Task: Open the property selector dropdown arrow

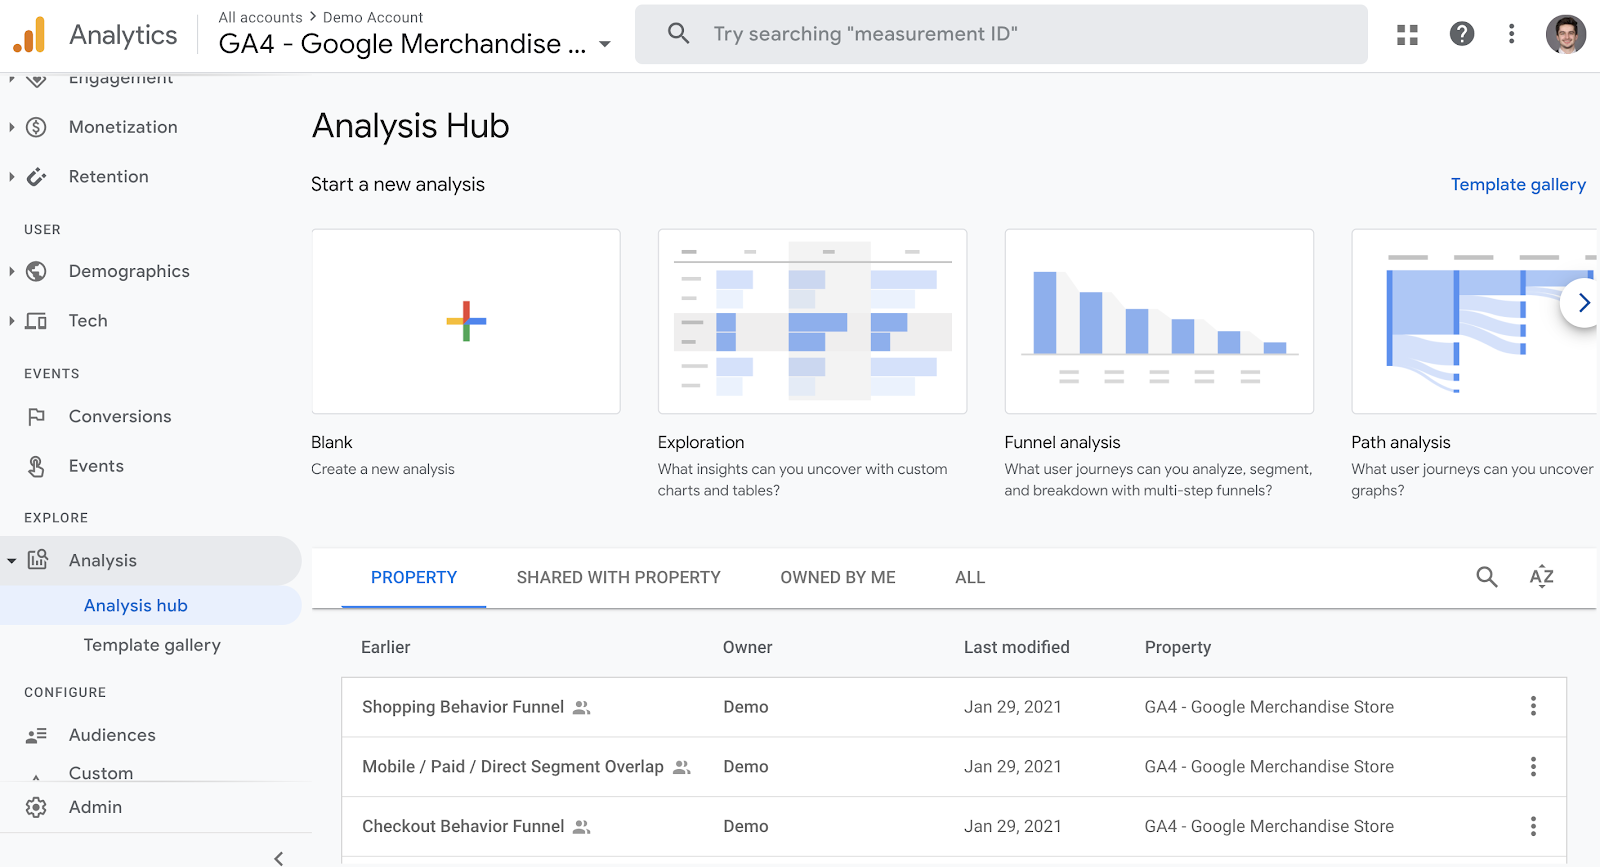Action: click(605, 44)
